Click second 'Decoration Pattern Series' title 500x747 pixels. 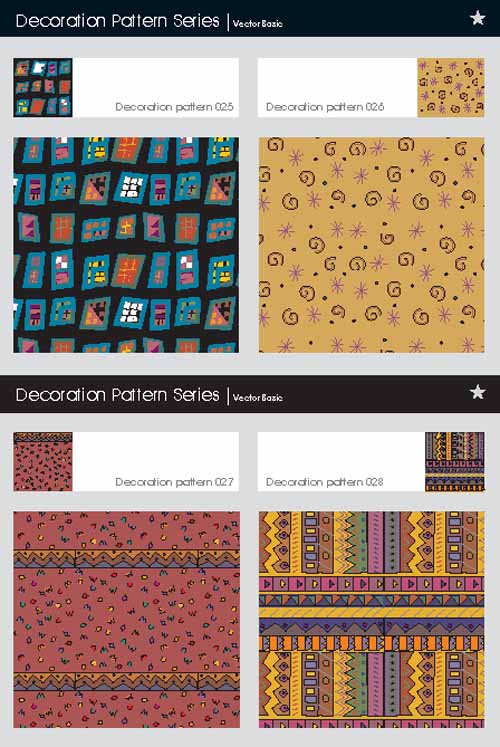tap(118, 395)
